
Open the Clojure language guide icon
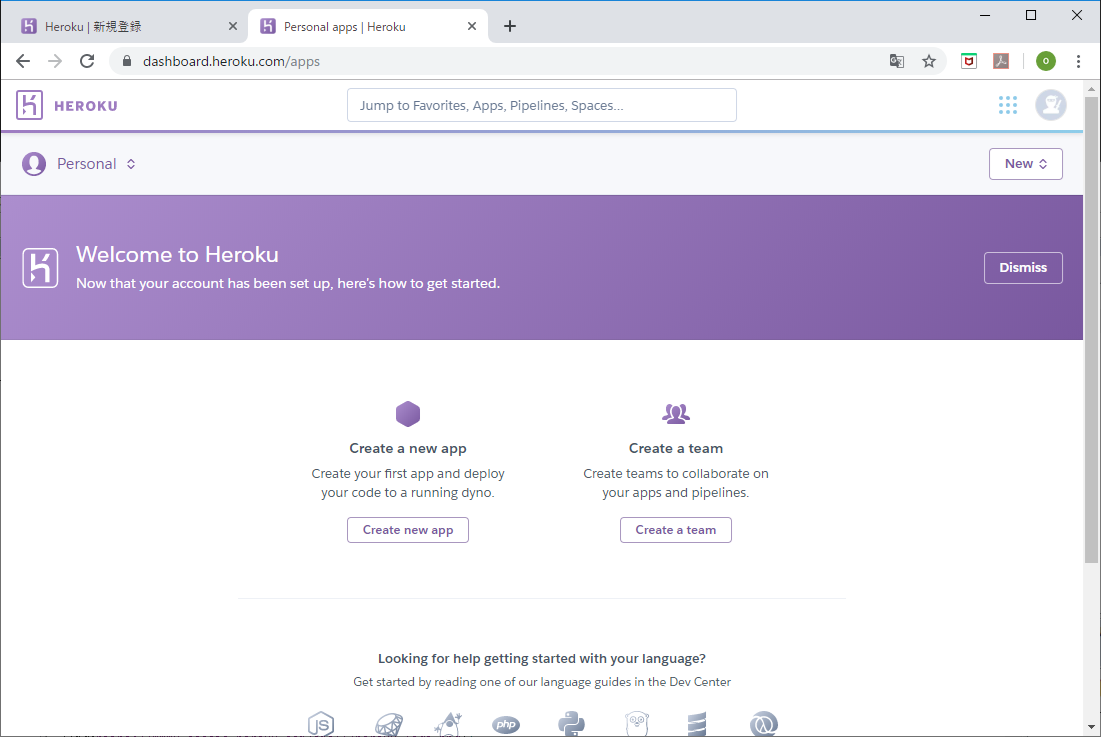763,724
